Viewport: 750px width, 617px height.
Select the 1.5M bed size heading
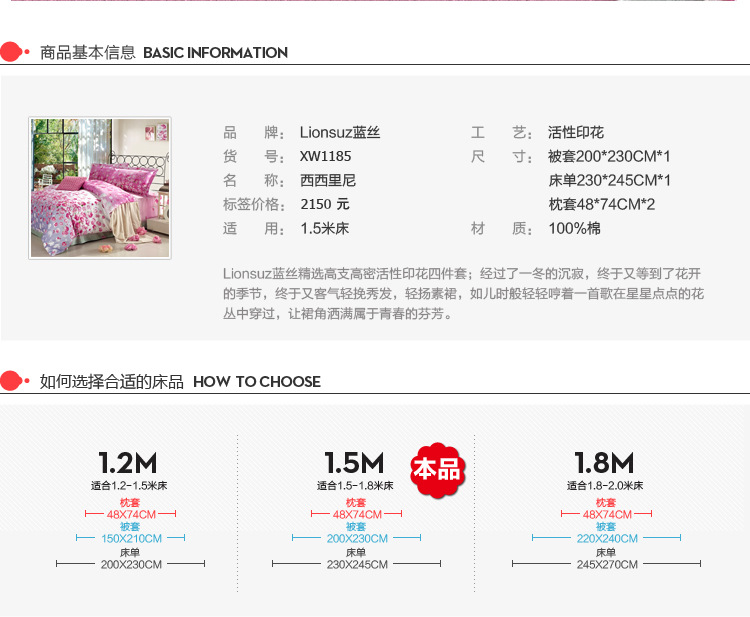[x=354, y=464]
